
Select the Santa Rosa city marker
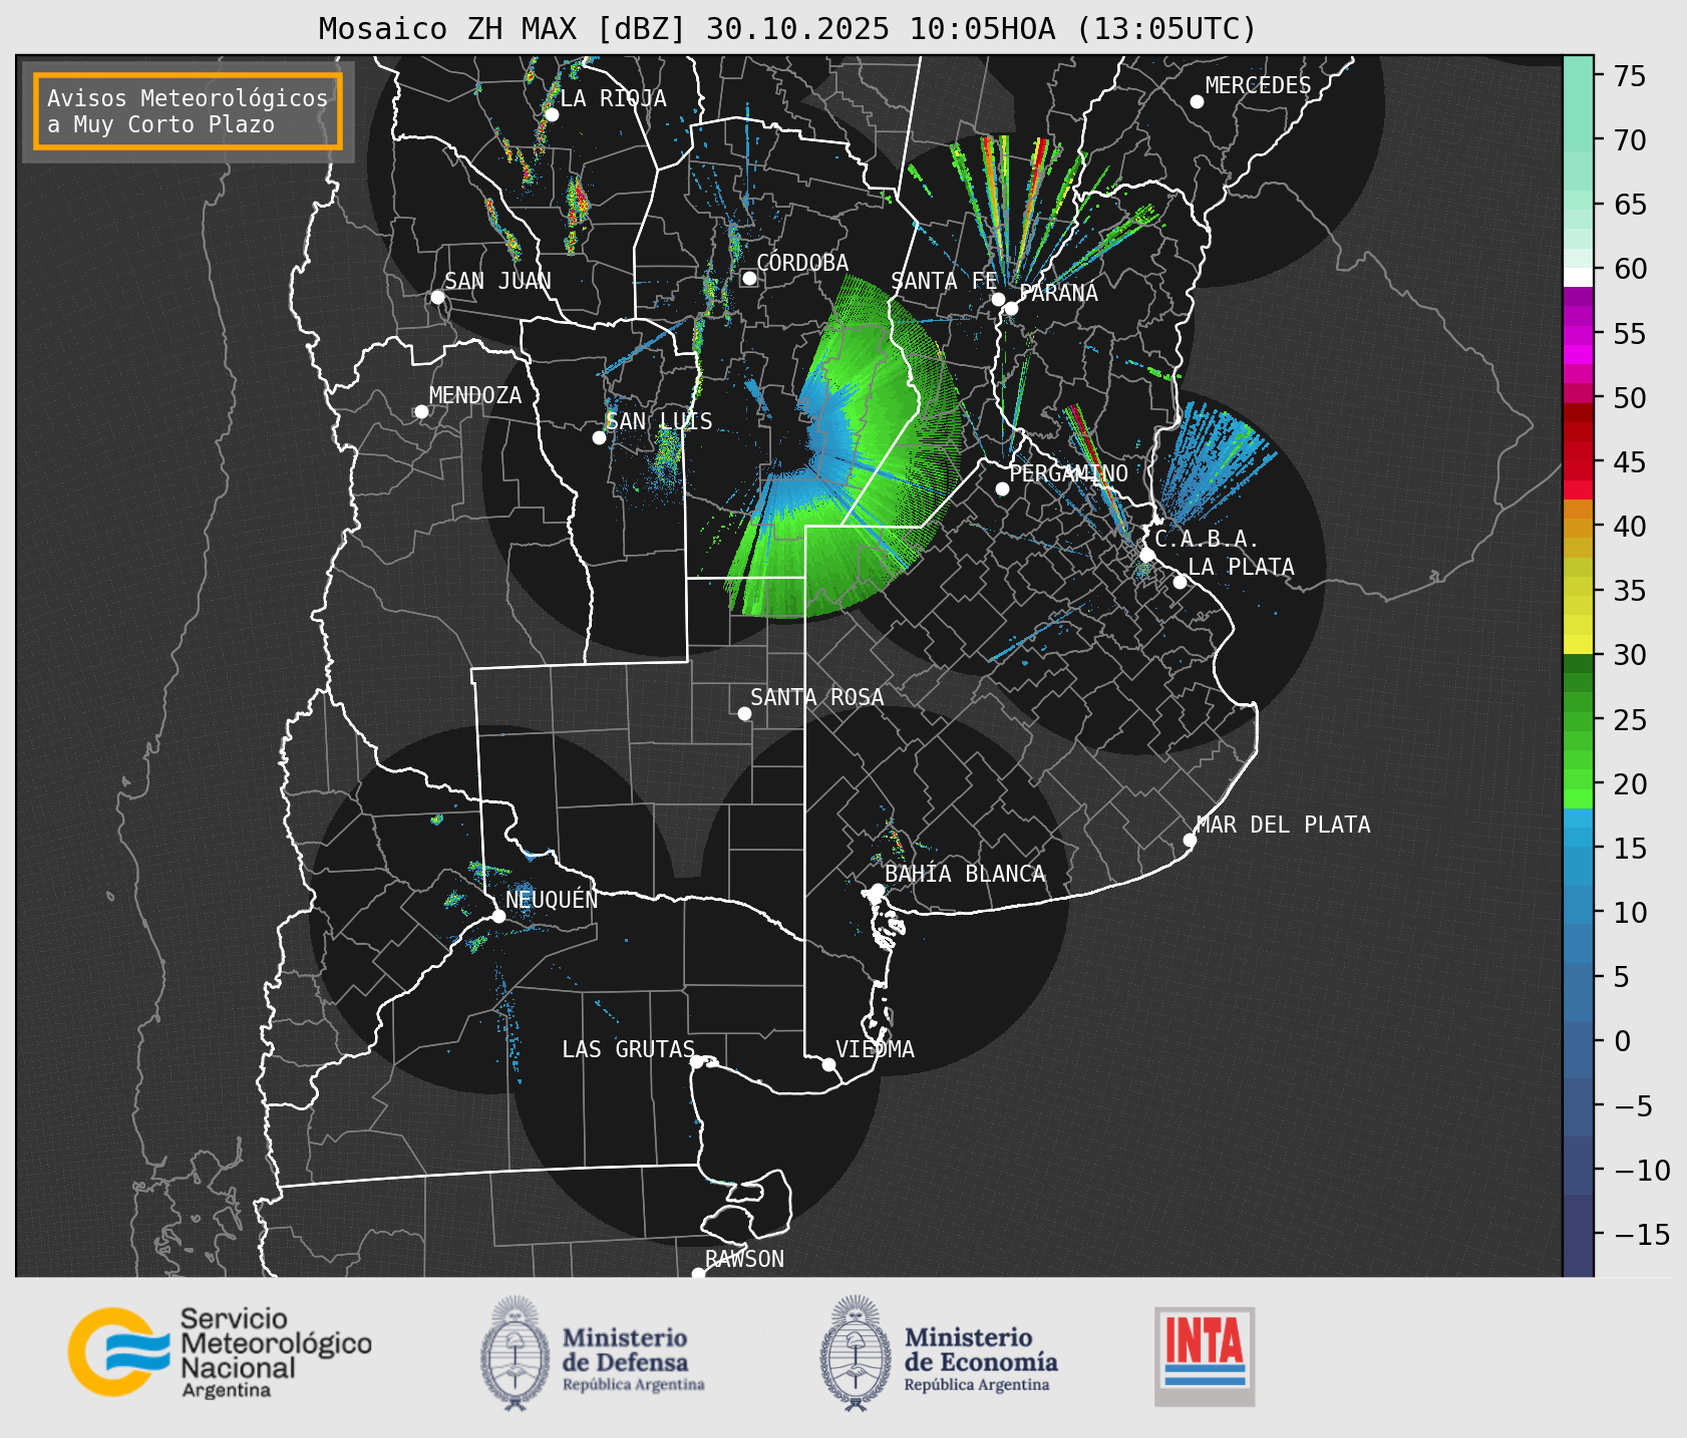coord(744,713)
